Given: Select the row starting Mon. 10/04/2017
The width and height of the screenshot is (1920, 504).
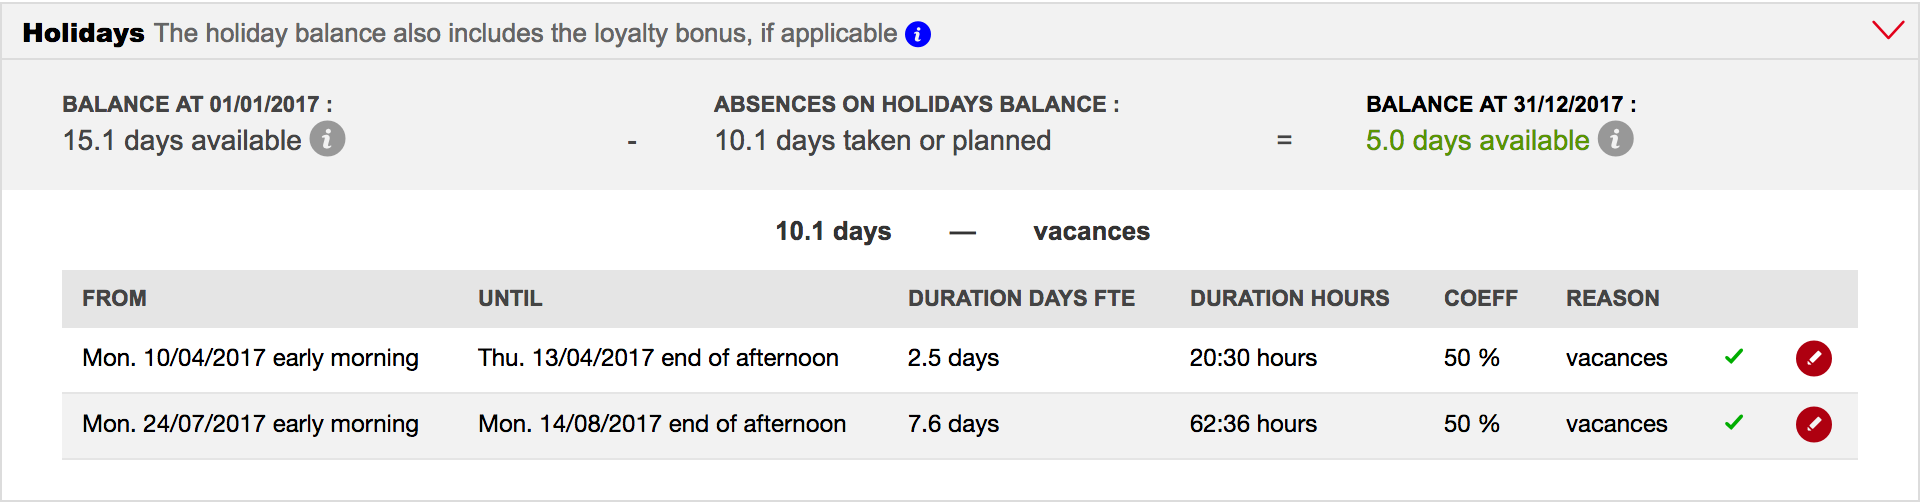Looking at the screenshot, I should 250,358.
